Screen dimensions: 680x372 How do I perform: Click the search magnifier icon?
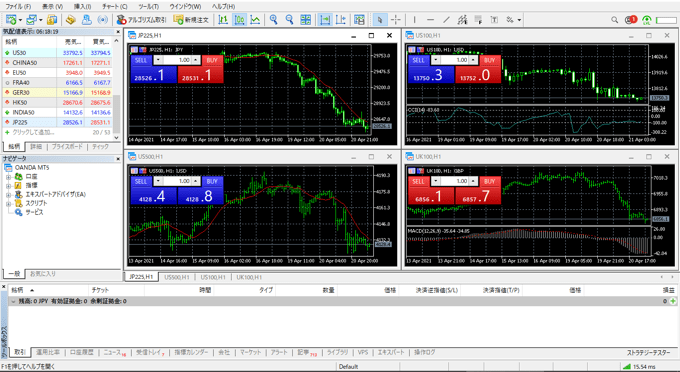[x=615, y=20]
